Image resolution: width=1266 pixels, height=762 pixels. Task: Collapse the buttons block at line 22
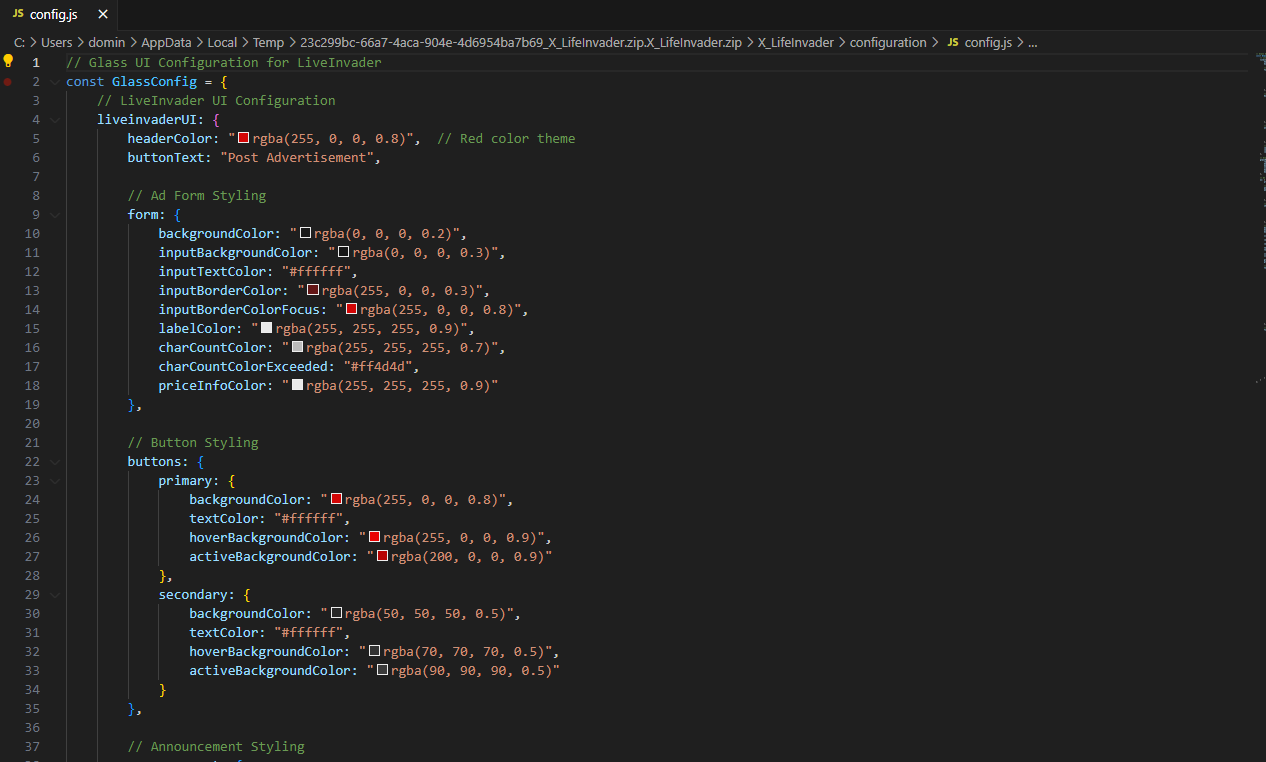pos(55,461)
